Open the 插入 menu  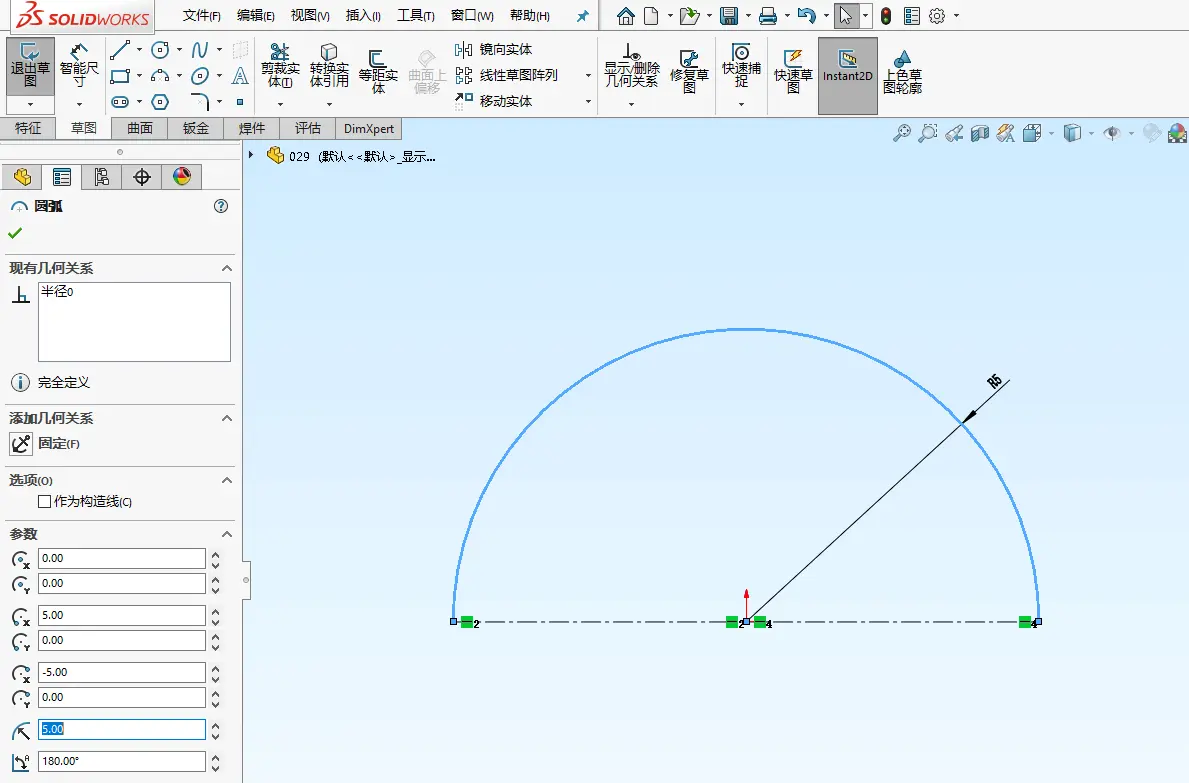click(363, 15)
